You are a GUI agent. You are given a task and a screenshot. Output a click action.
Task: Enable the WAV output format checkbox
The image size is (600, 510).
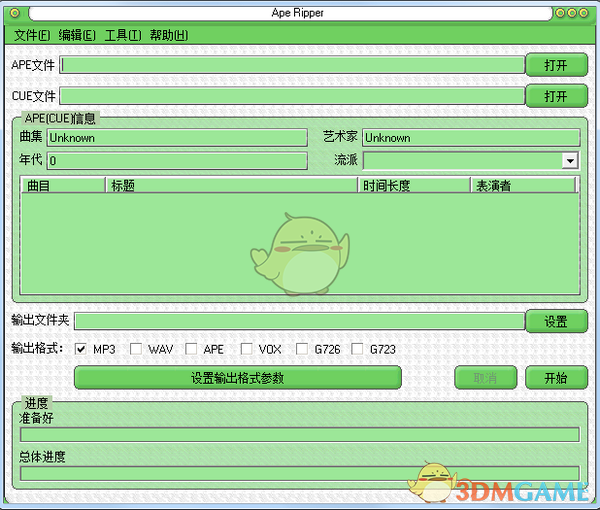tap(136, 349)
